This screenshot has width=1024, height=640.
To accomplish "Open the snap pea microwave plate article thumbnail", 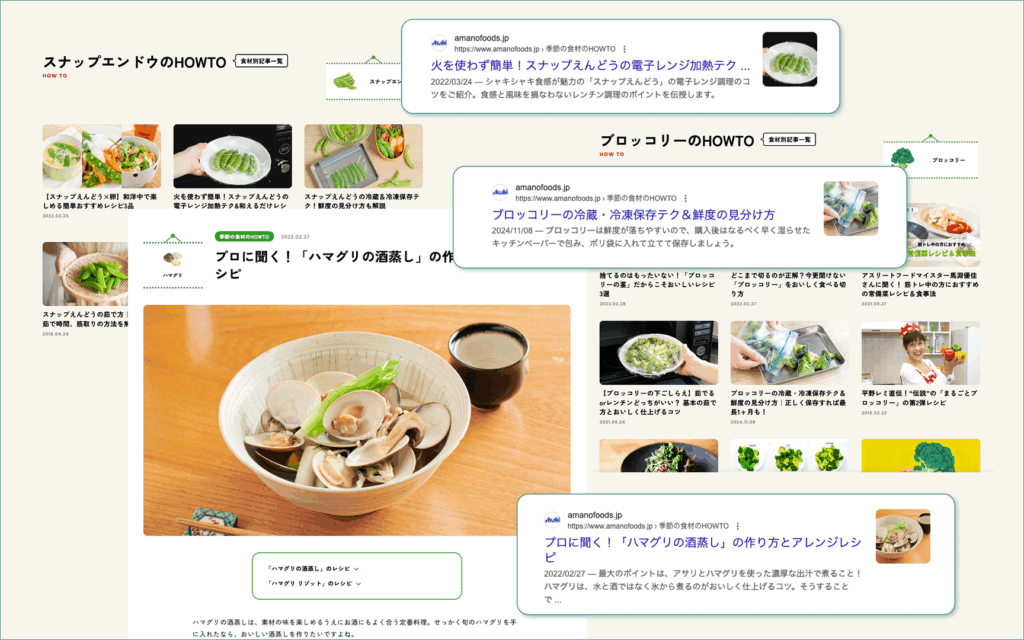I will [232, 156].
